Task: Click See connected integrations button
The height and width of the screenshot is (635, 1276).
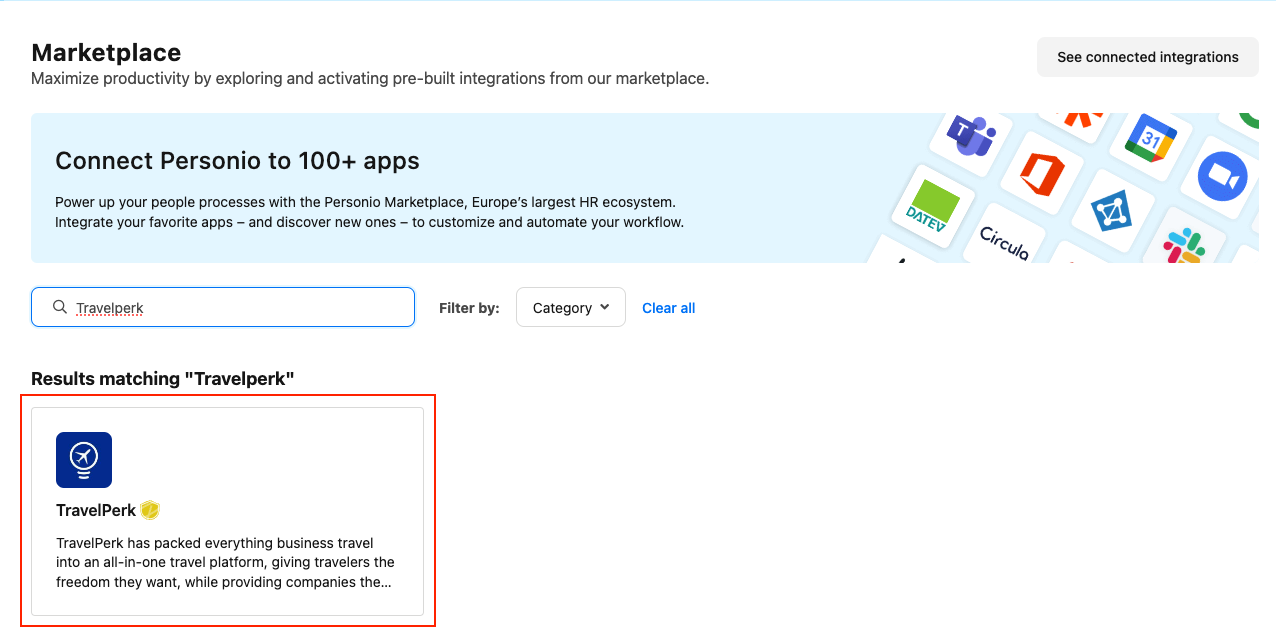Action: [x=1148, y=57]
